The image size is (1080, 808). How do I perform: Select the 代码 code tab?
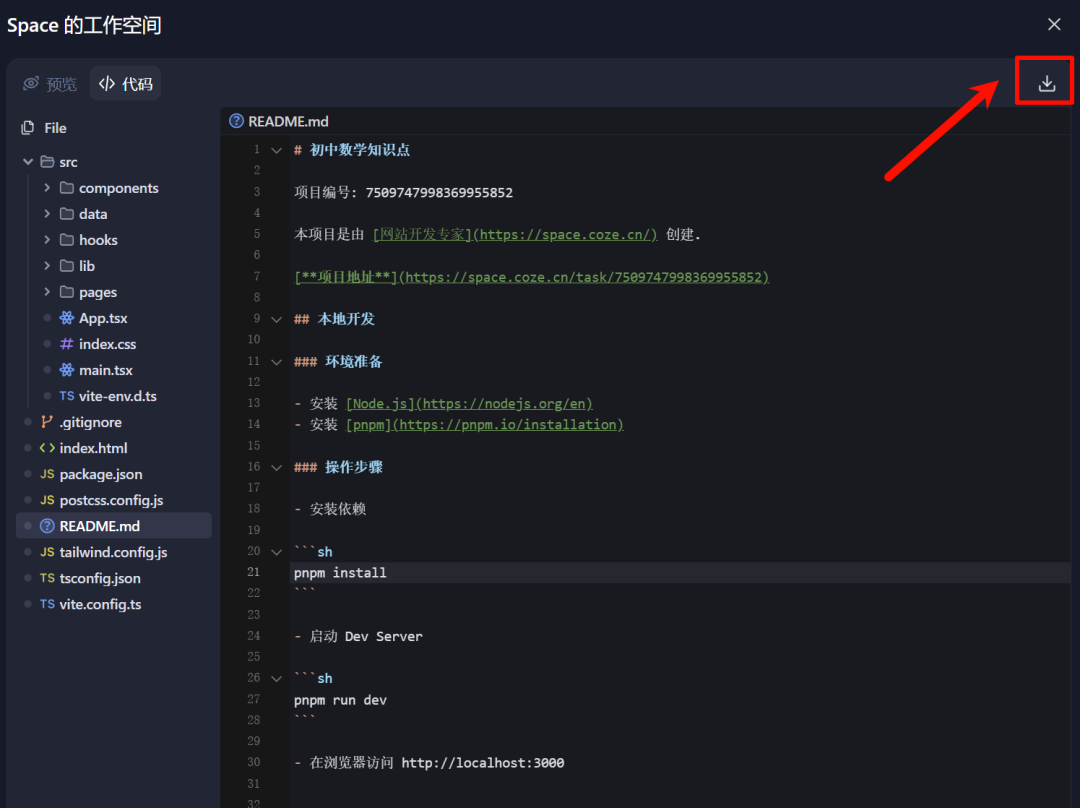126,84
